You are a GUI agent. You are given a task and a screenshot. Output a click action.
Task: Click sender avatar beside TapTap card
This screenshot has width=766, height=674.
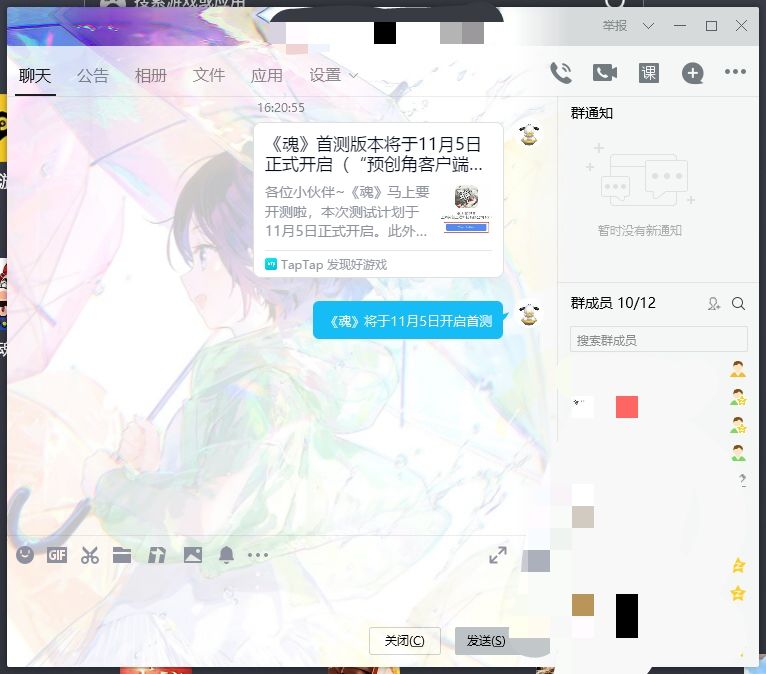[x=529, y=135]
